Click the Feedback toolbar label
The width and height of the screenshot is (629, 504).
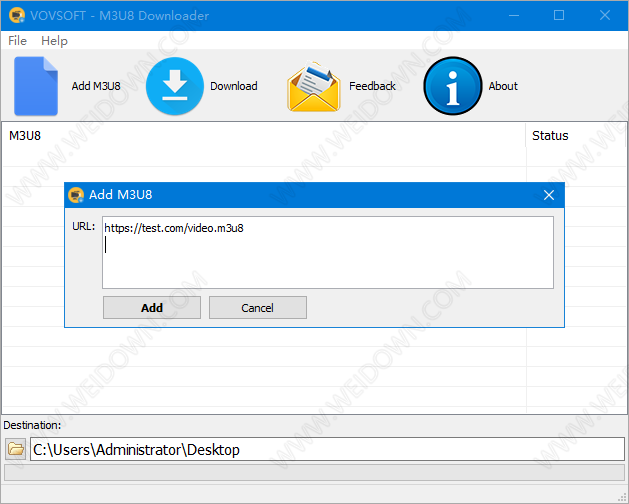(x=372, y=86)
